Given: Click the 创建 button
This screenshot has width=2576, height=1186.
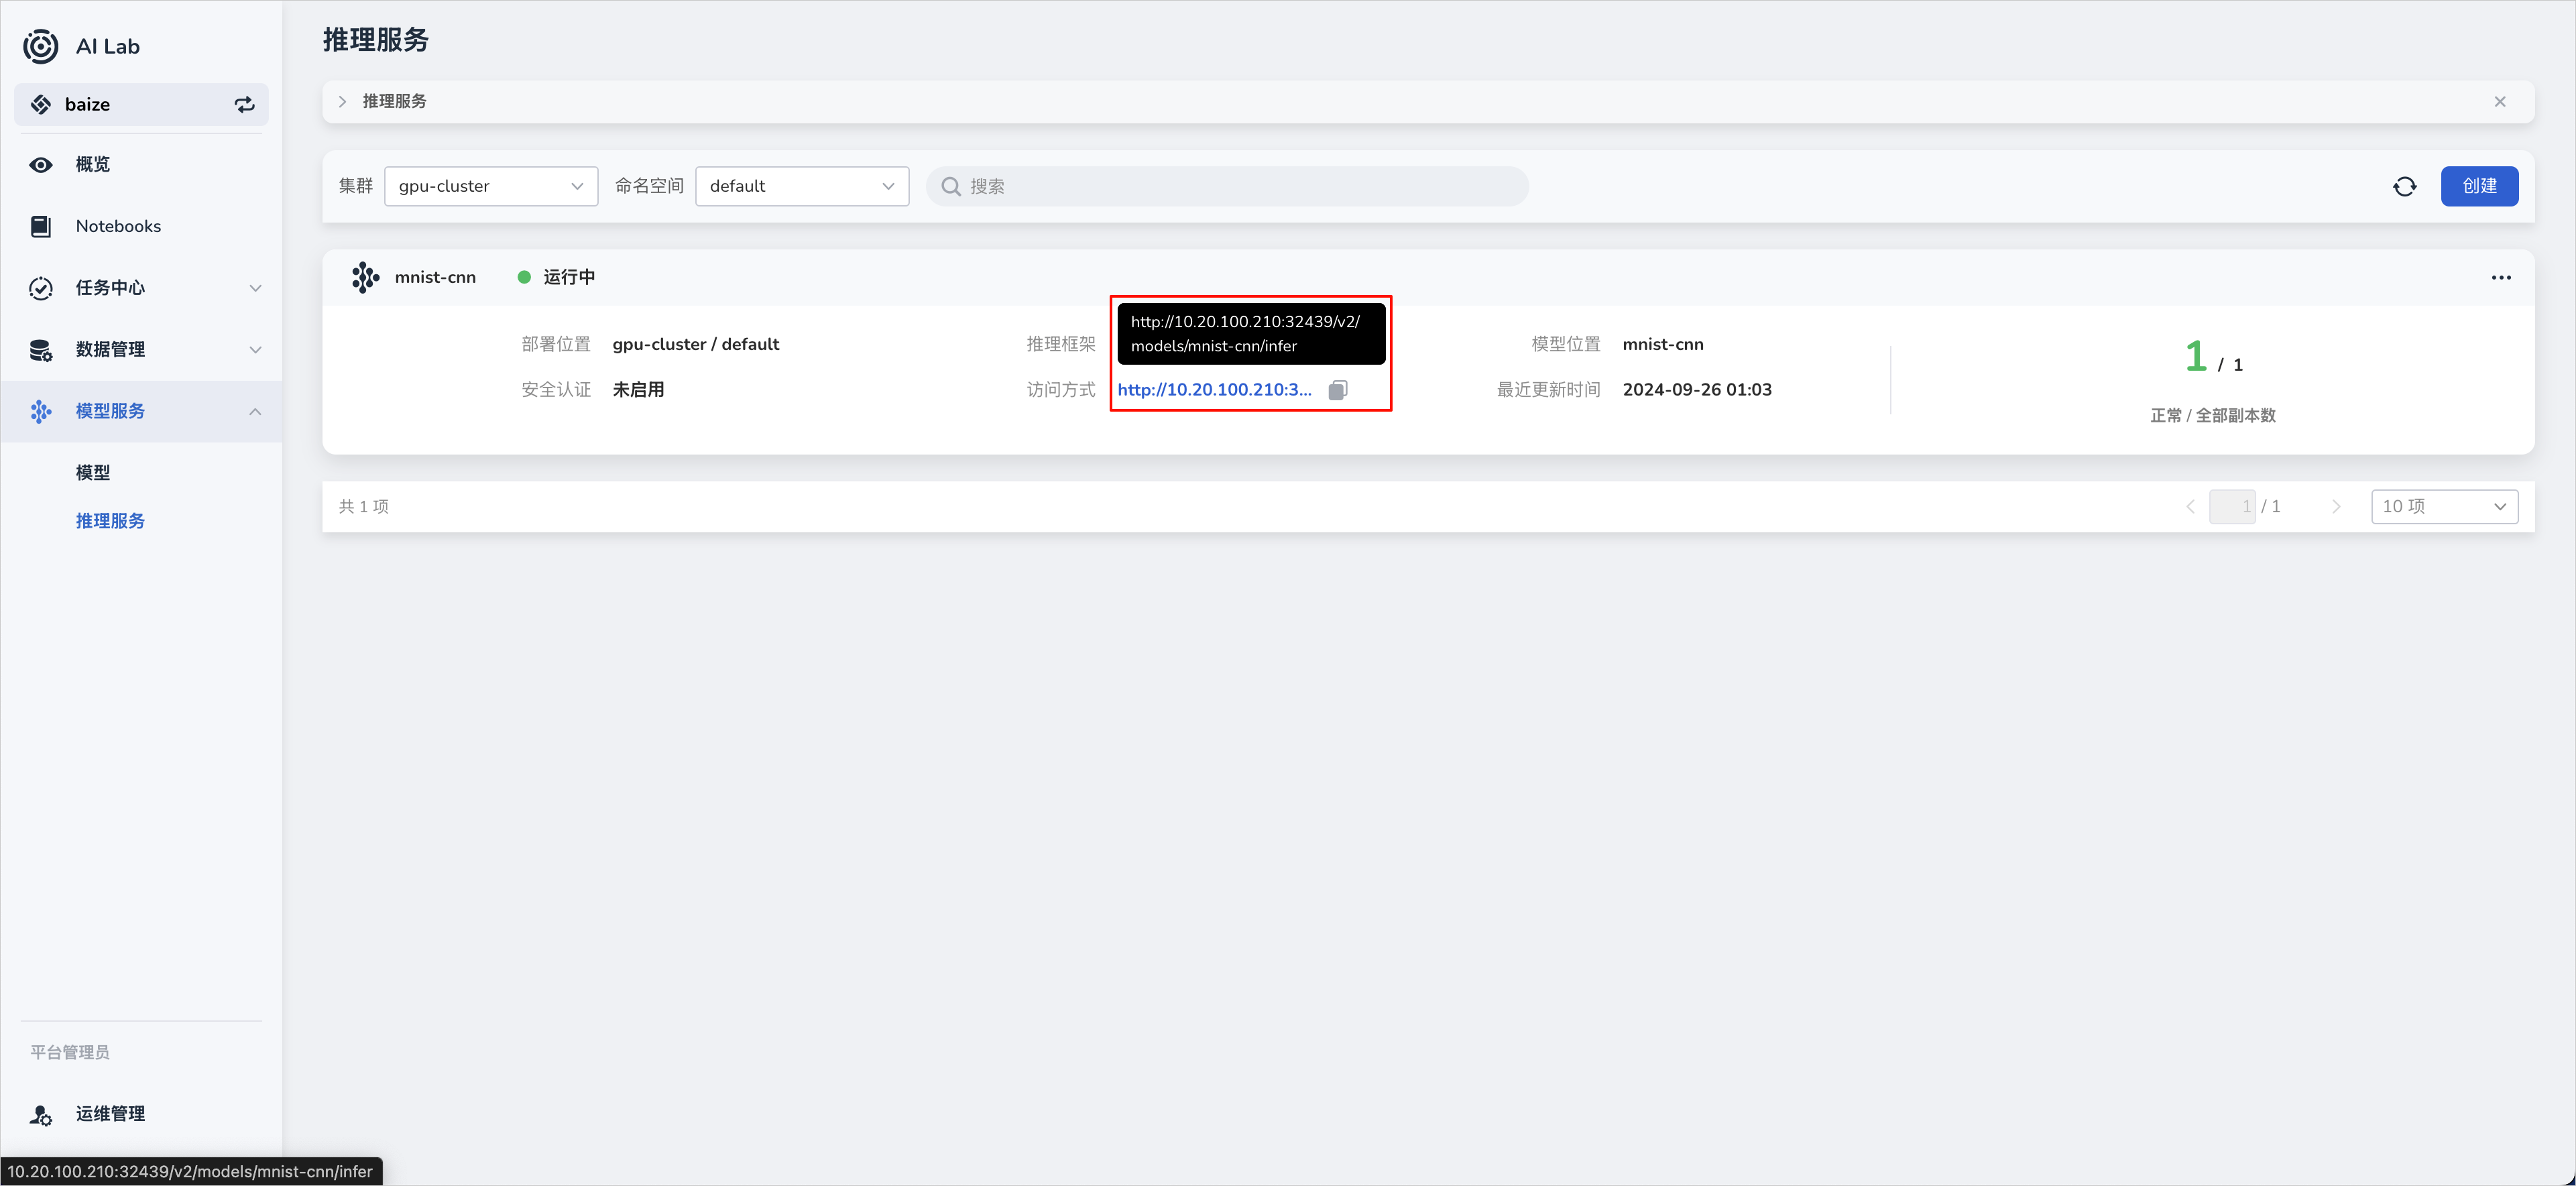Looking at the screenshot, I should point(2479,187).
